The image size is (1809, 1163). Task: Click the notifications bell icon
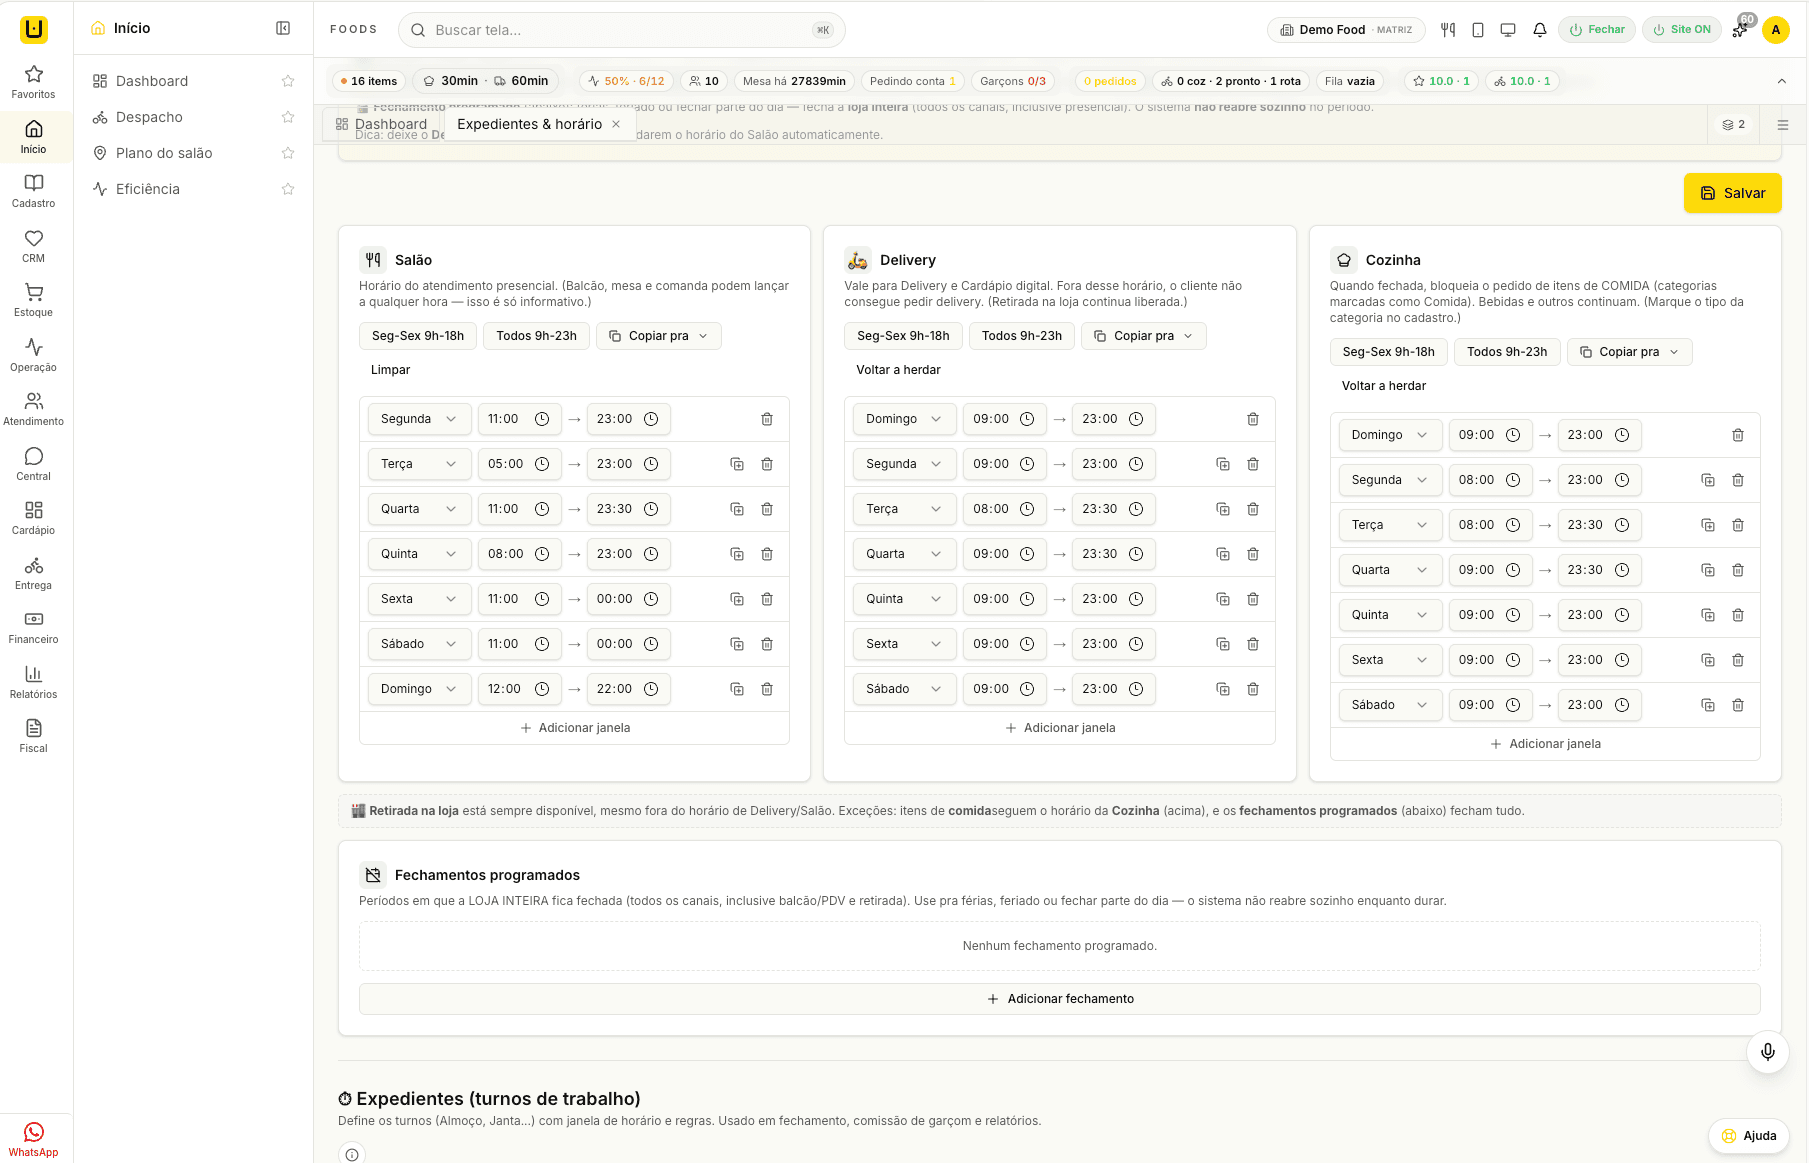coord(1540,30)
